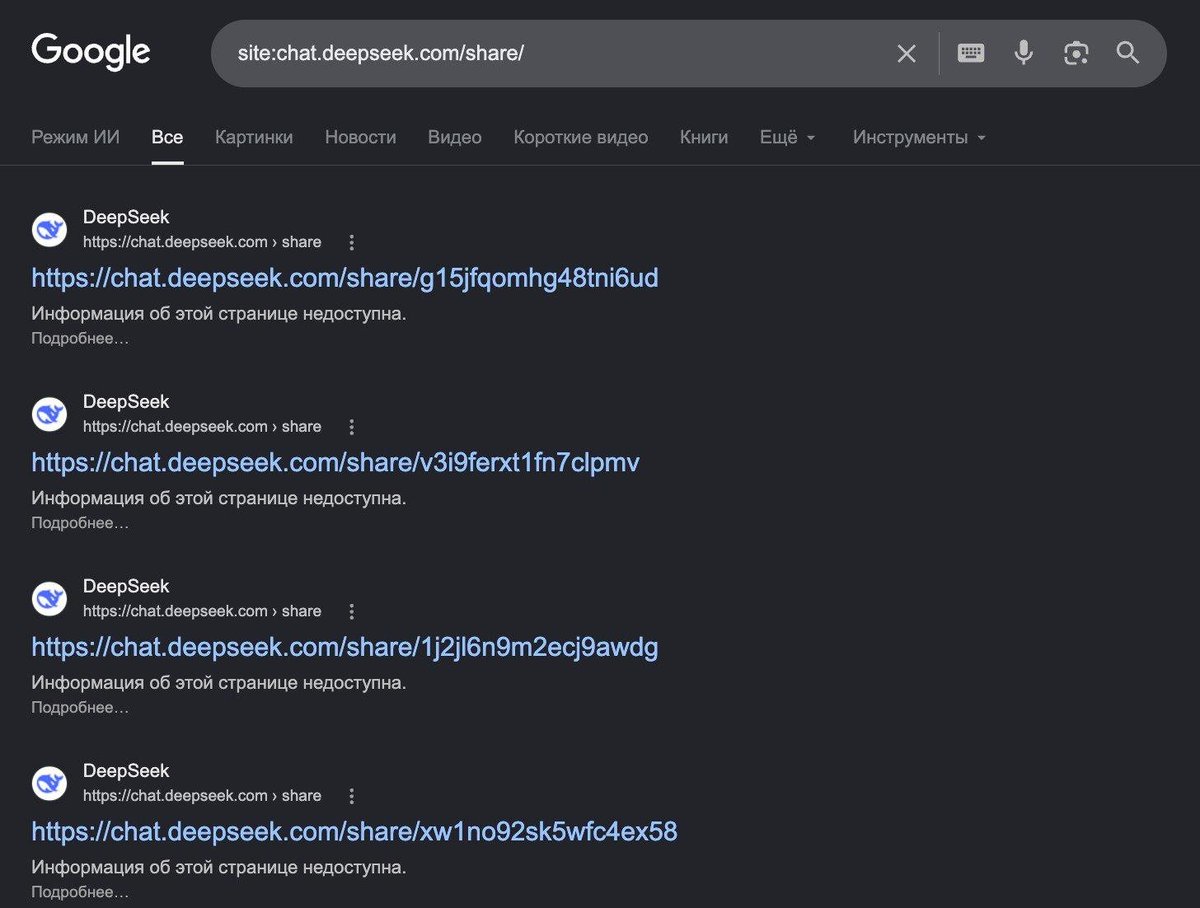
Task: Click Информация... недоступна snippet under g15jfqomhg48tni6ud result
Action: click(x=219, y=313)
